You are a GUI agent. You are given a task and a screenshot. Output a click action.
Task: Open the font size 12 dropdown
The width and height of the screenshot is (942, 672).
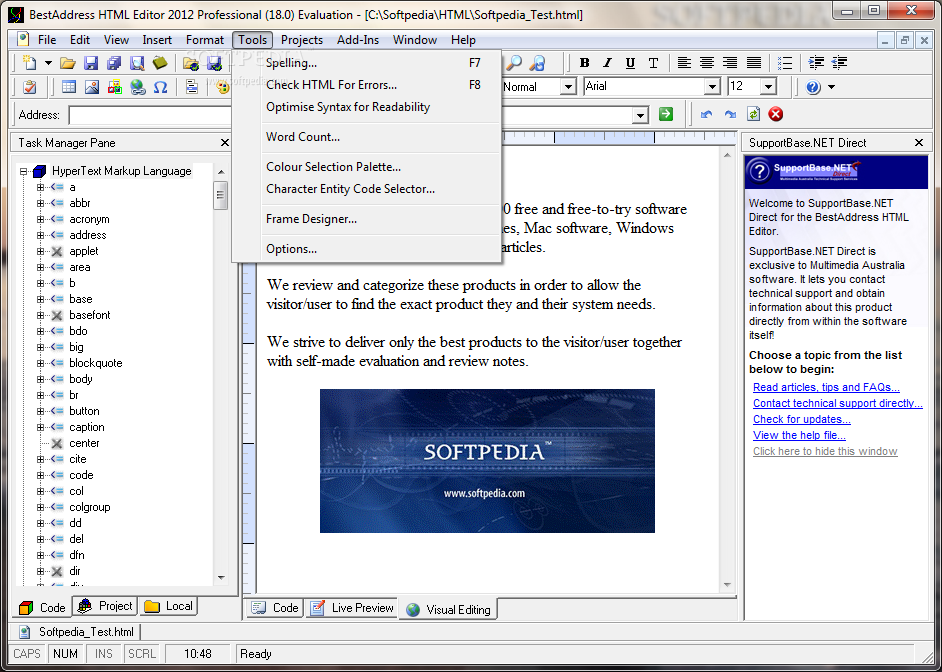[768, 86]
